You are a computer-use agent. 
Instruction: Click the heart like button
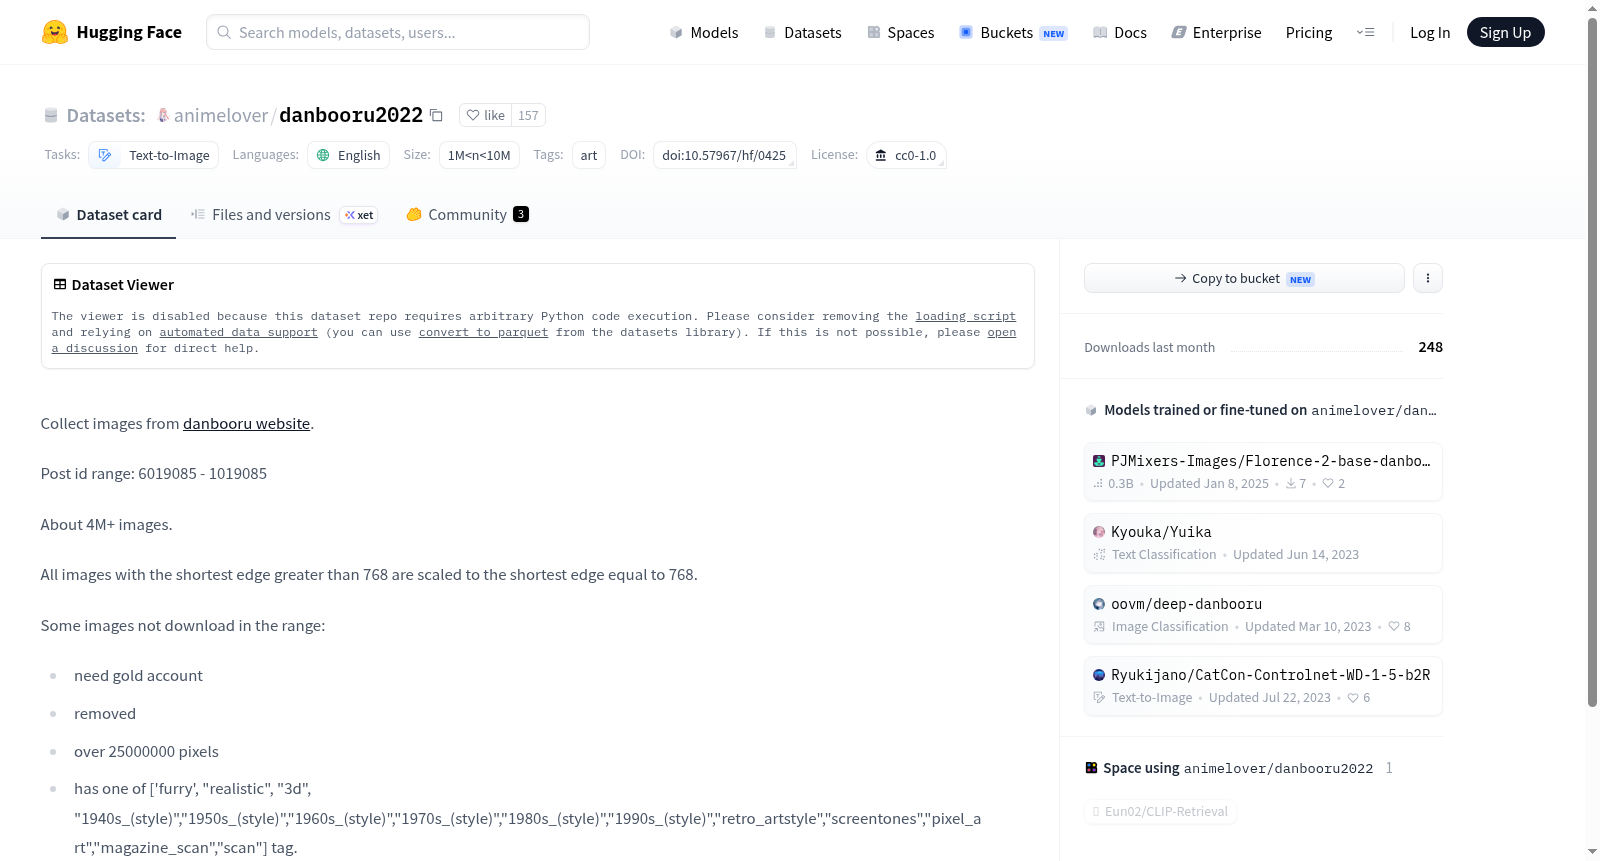click(486, 115)
